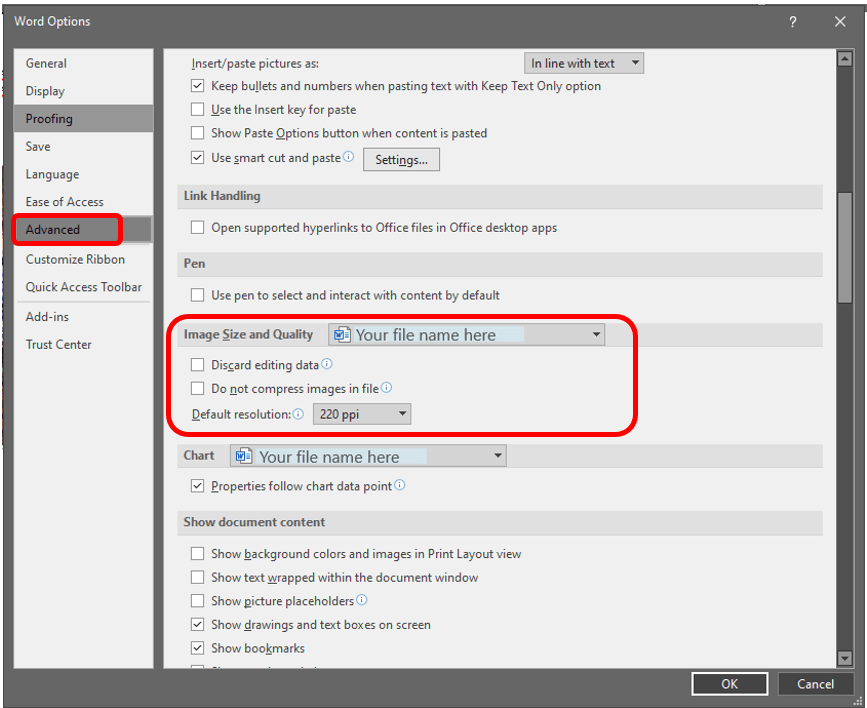The width and height of the screenshot is (867, 708).
Task: Confirm with the OK button
Action: click(x=729, y=684)
